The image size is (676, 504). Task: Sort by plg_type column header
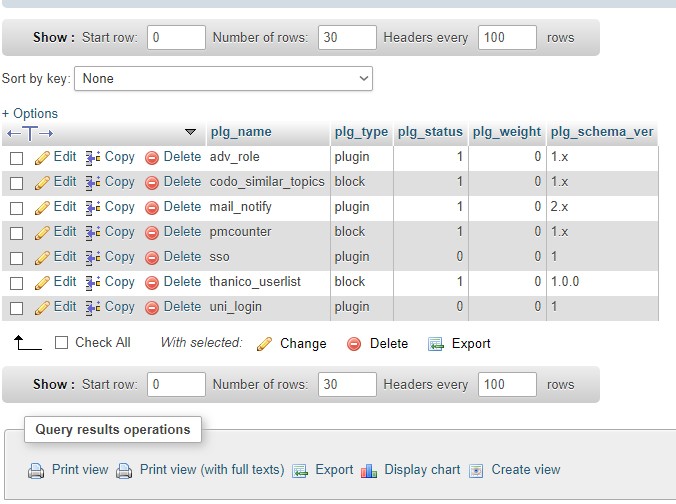click(x=361, y=131)
